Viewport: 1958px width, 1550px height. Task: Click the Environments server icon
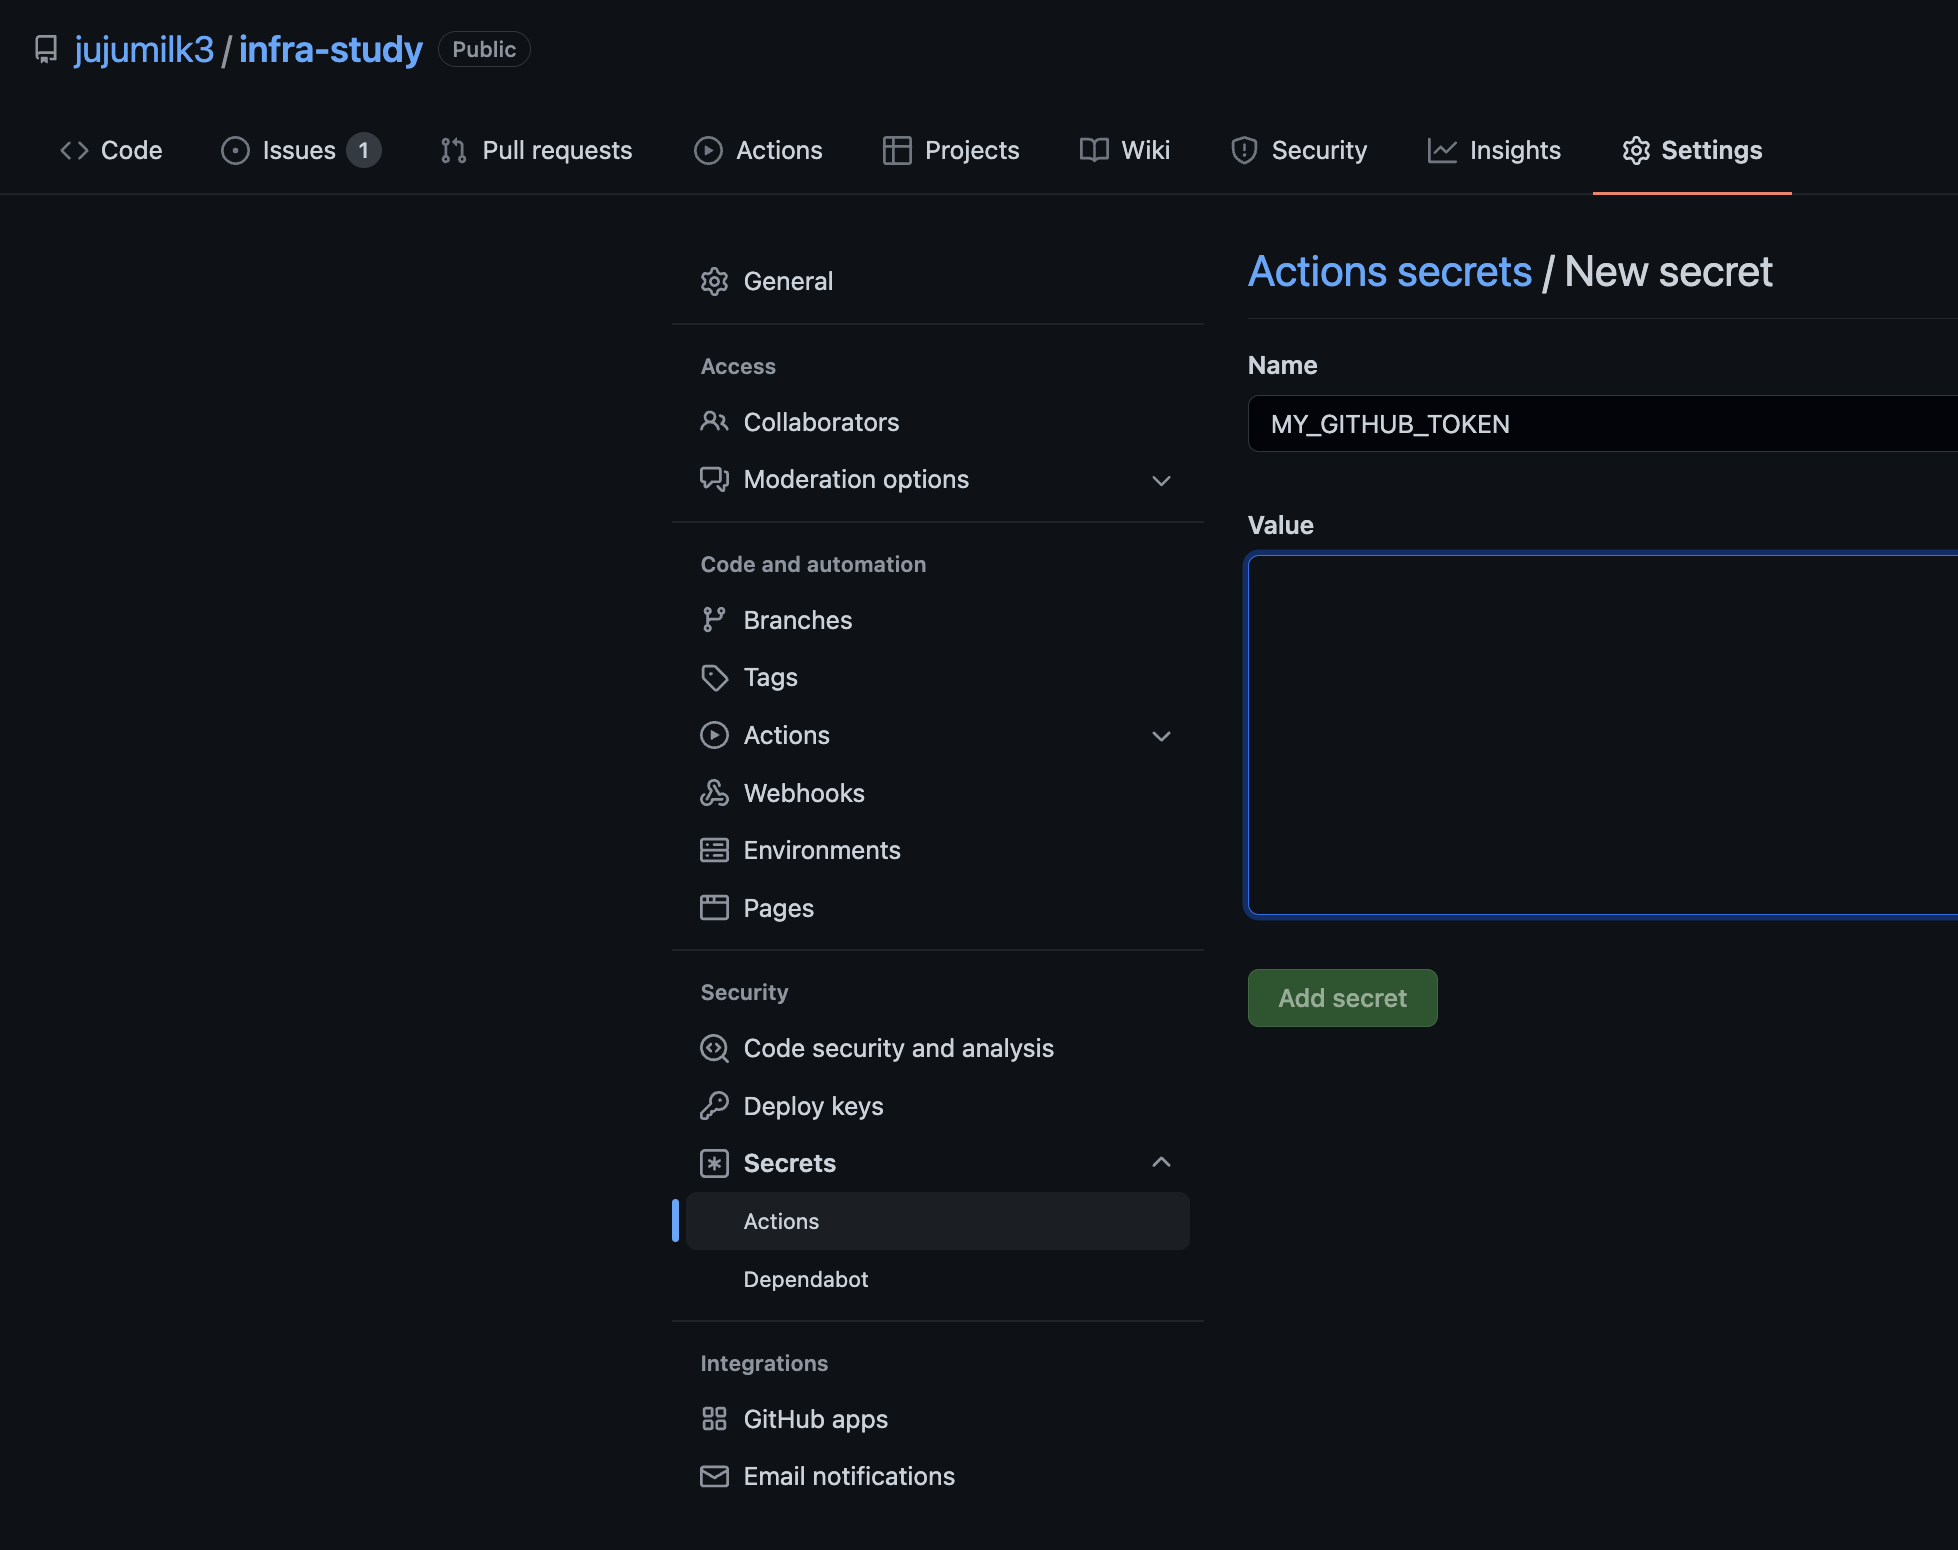(714, 850)
